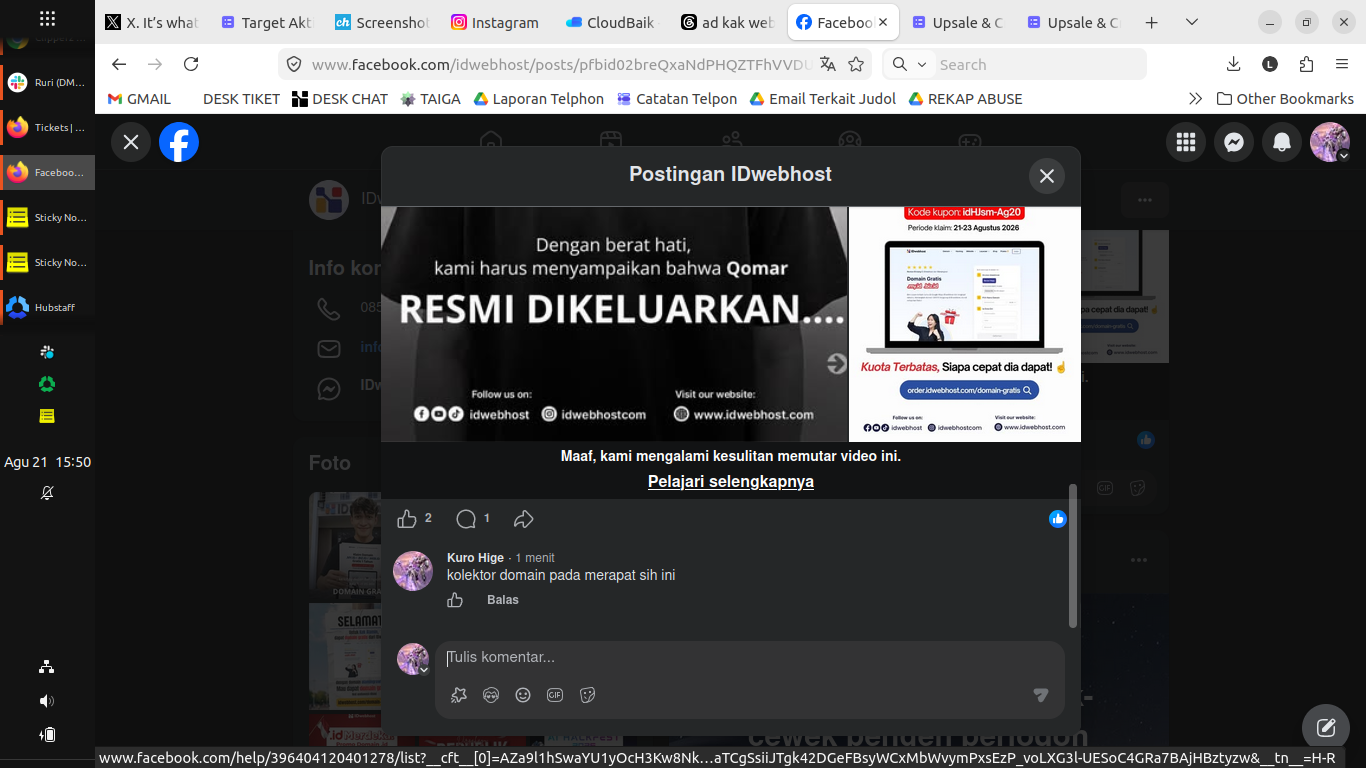
Task: Open the List all tabs dropdown
Action: [x=1191, y=22]
